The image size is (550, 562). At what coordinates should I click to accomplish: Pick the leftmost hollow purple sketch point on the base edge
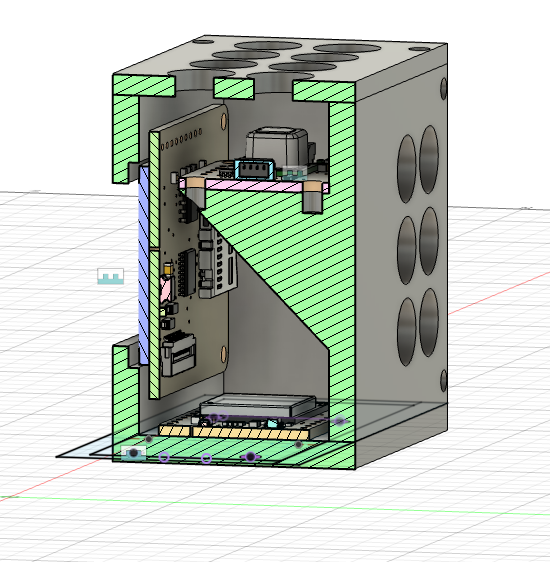coord(164,457)
